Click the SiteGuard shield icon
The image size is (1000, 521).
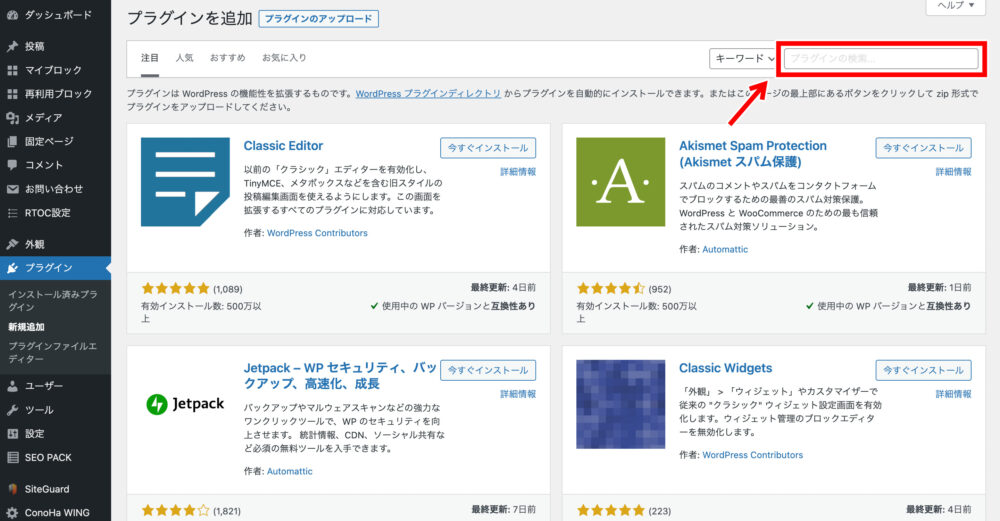[x=12, y=489]
